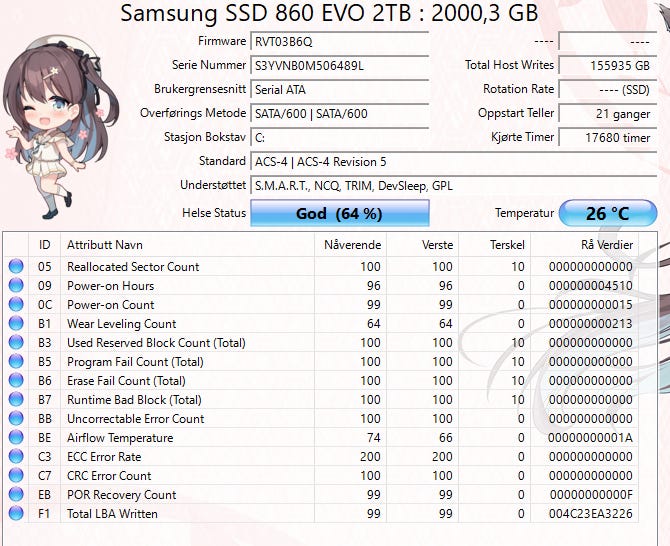670x546 pixels.
Task: Select the serial number field S3YVNB0M506489L
Action: coord(340,66)
